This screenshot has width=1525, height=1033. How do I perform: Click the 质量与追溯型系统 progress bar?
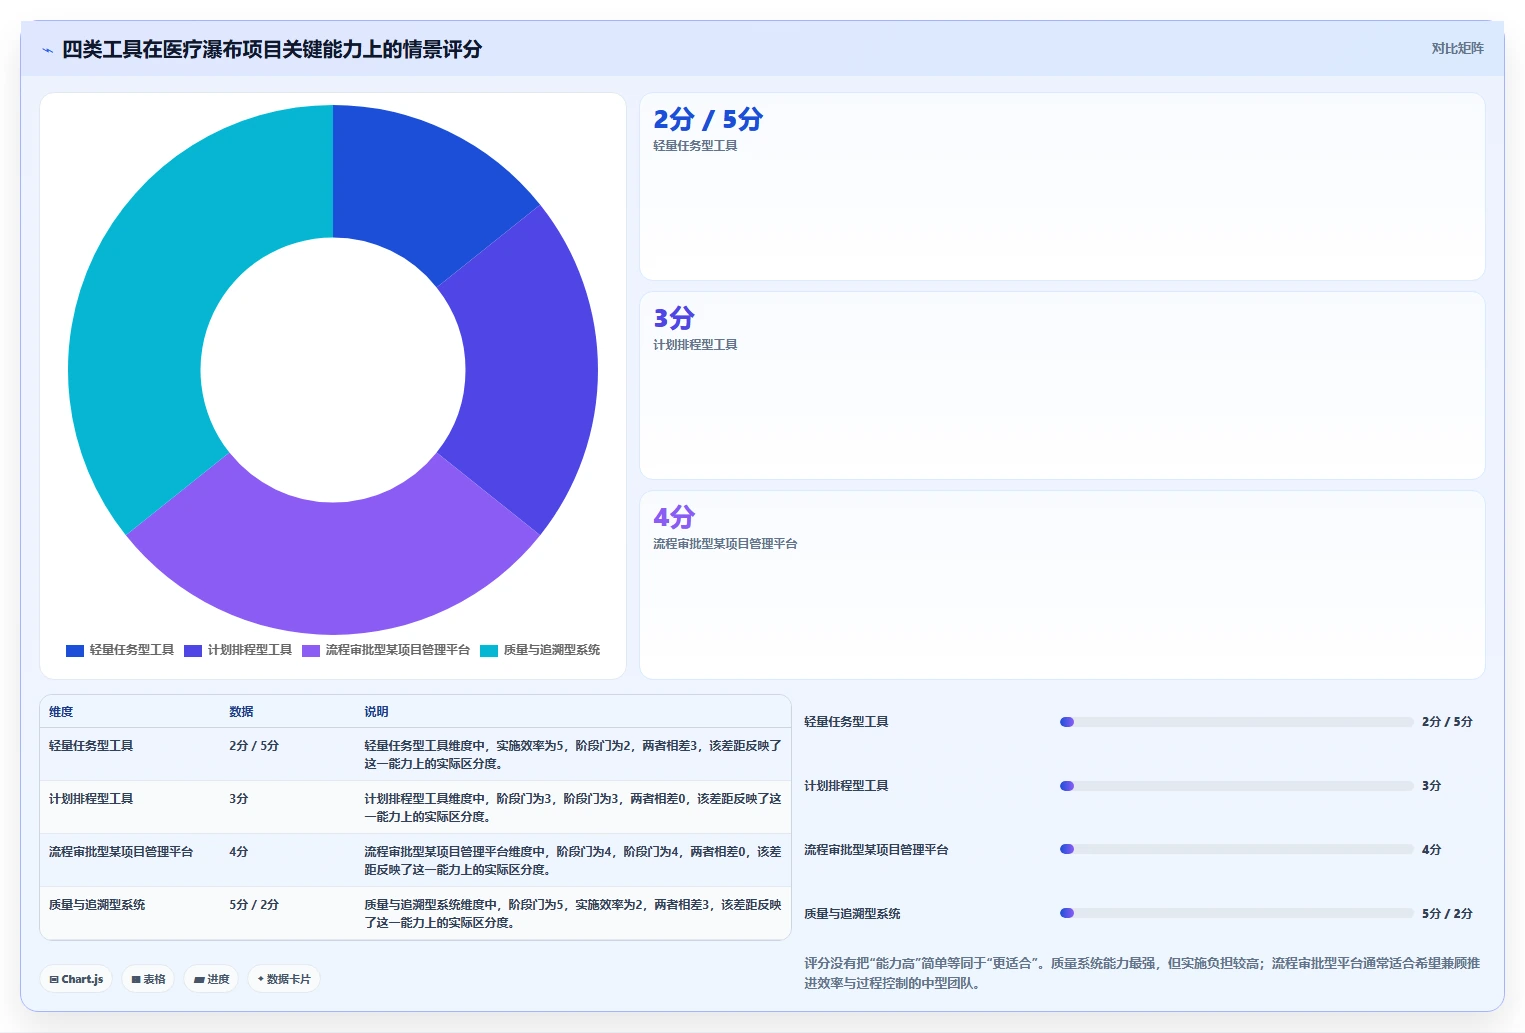(x=1236, y=913)
